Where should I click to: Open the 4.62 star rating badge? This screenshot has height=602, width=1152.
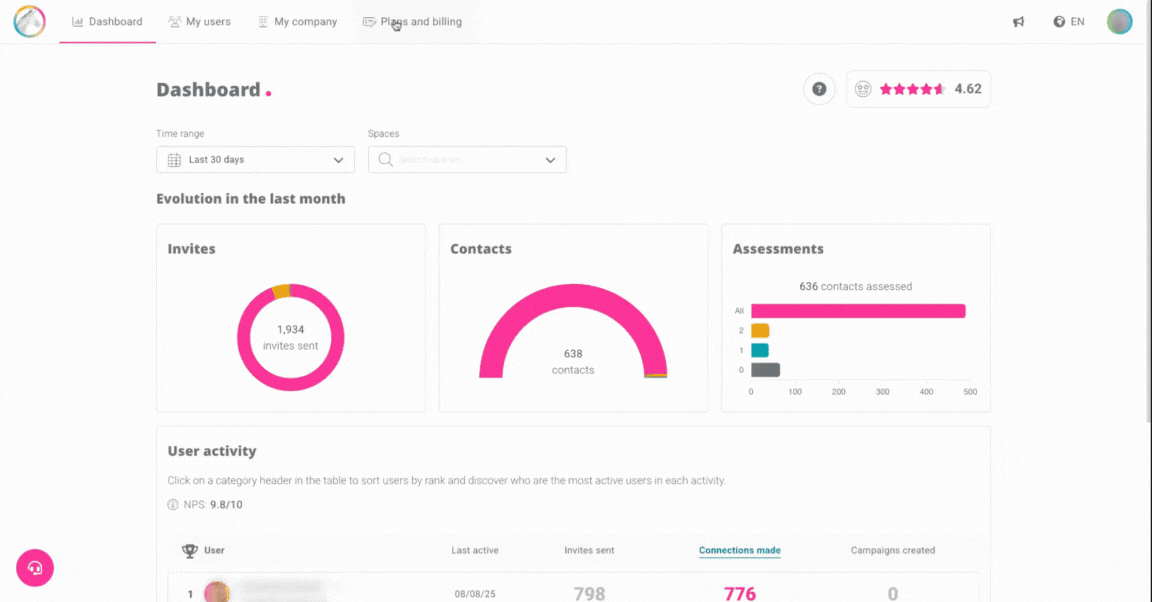pos(918,89)
